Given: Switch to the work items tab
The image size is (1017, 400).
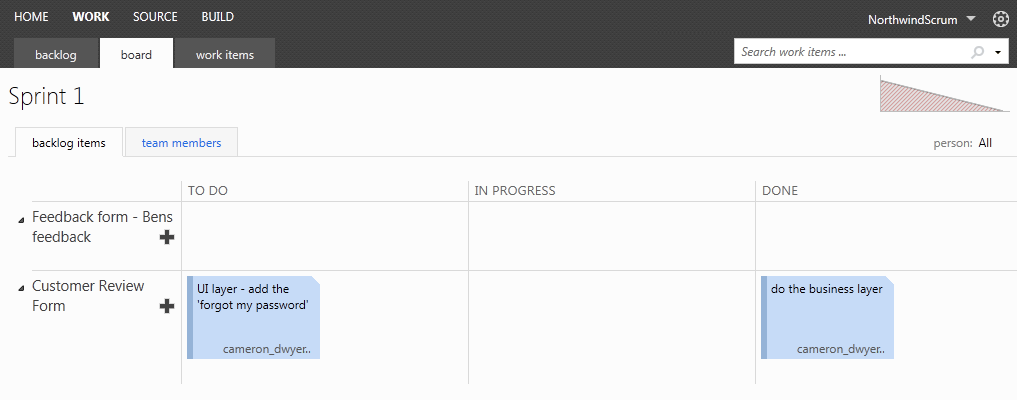Looking at the screenshot, I should [x=224, y=54].
